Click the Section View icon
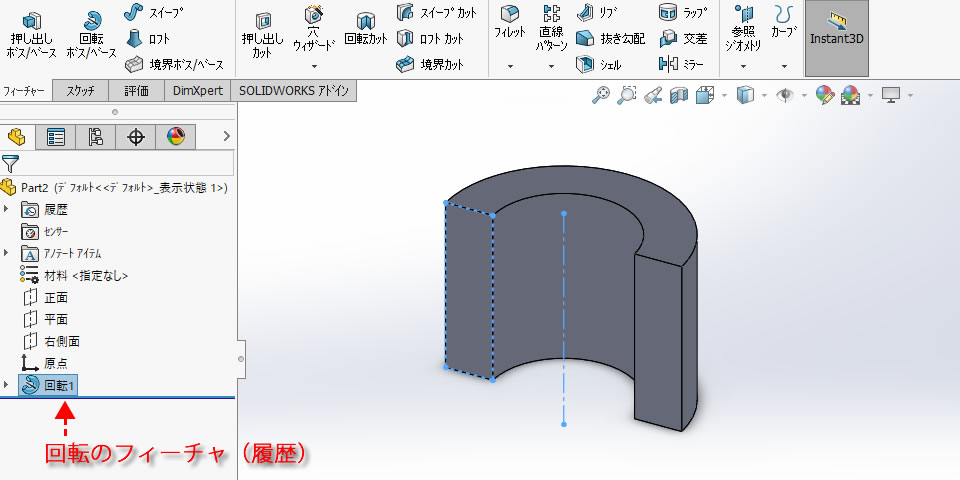960x480 pixels. click(x=679, y=95)
